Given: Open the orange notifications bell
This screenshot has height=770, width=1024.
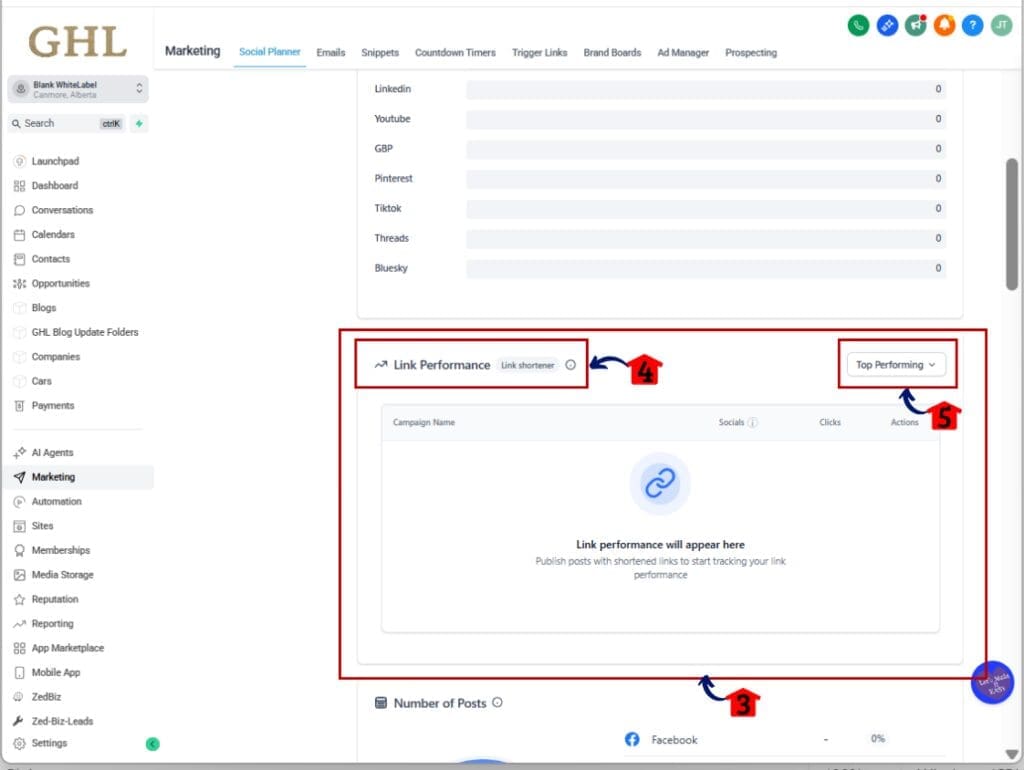Looking at the screenshot, I should pyautogui.click(x=944, y=26).
